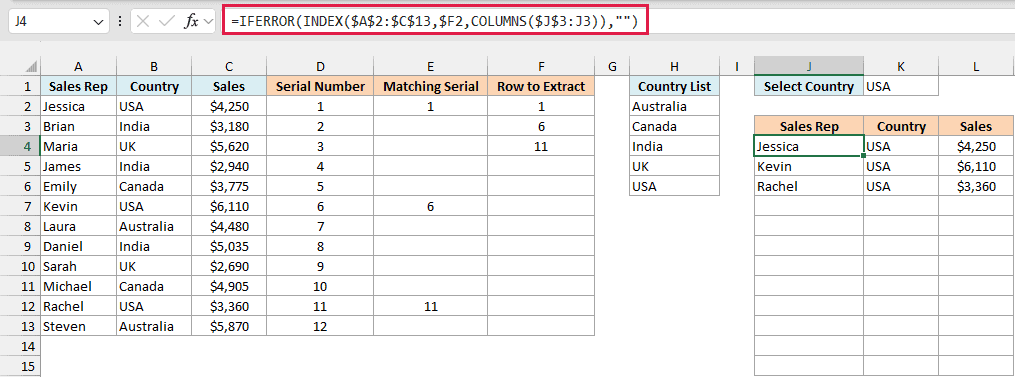Click 'Kevin' in the extracted results table
Image resolution: width=1015 pixels, height=377 pixels.
809,166
